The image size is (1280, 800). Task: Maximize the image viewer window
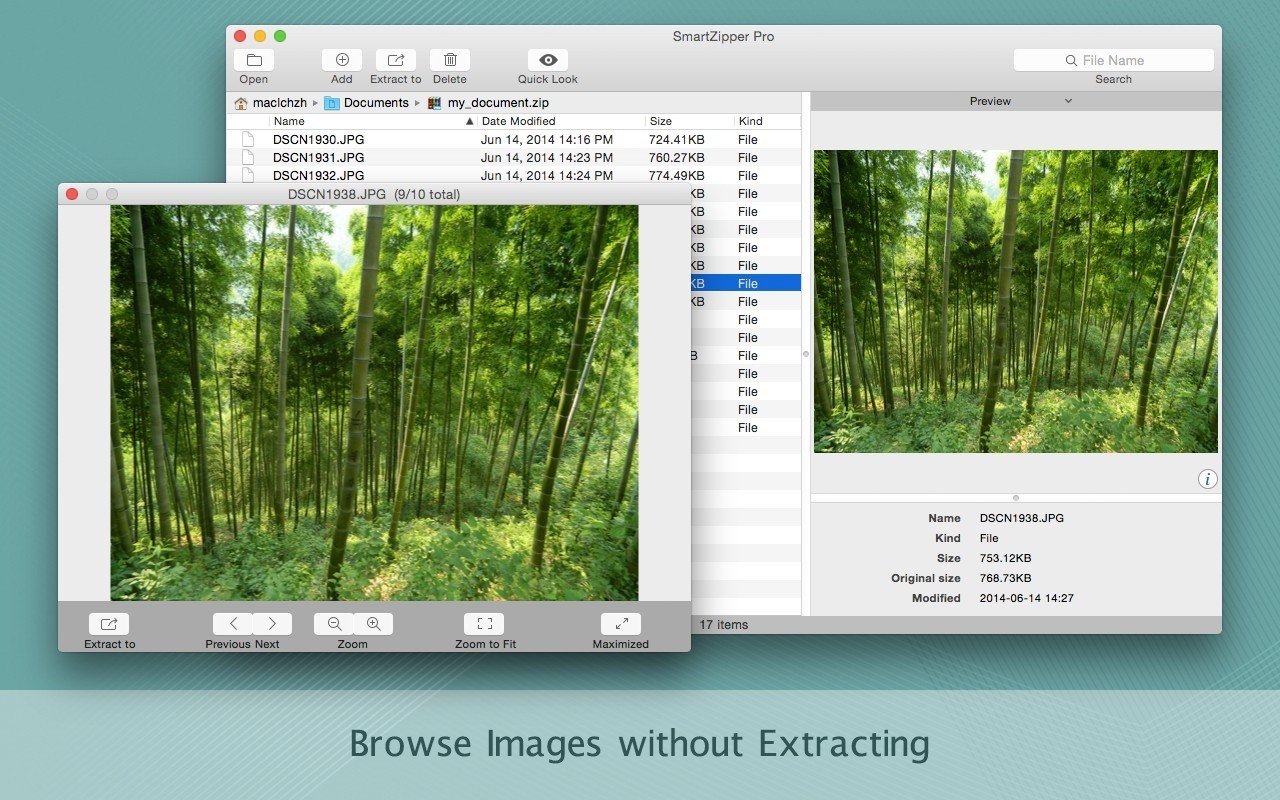coord(621,624)
